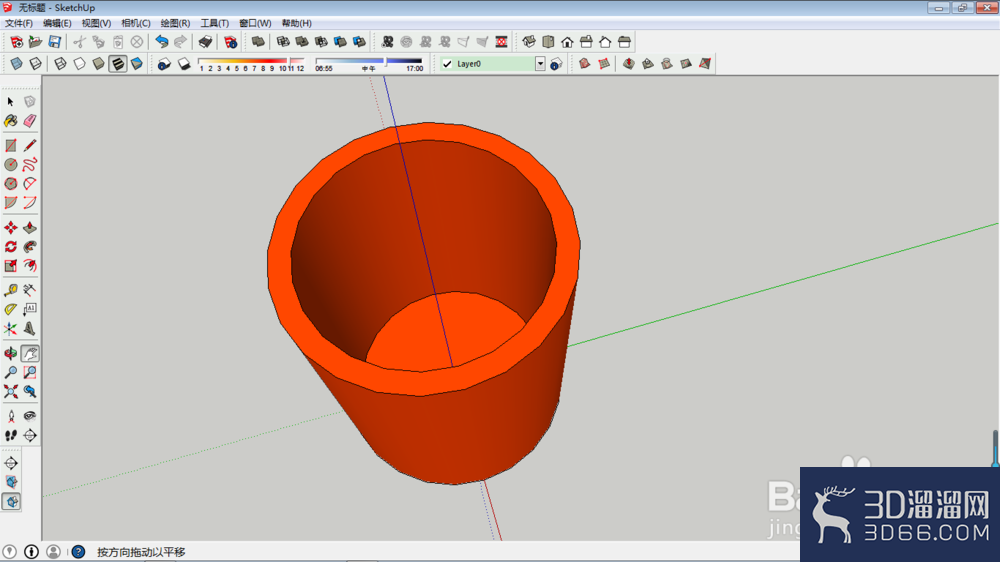Save the model with floppy icon

click(54, 42)
